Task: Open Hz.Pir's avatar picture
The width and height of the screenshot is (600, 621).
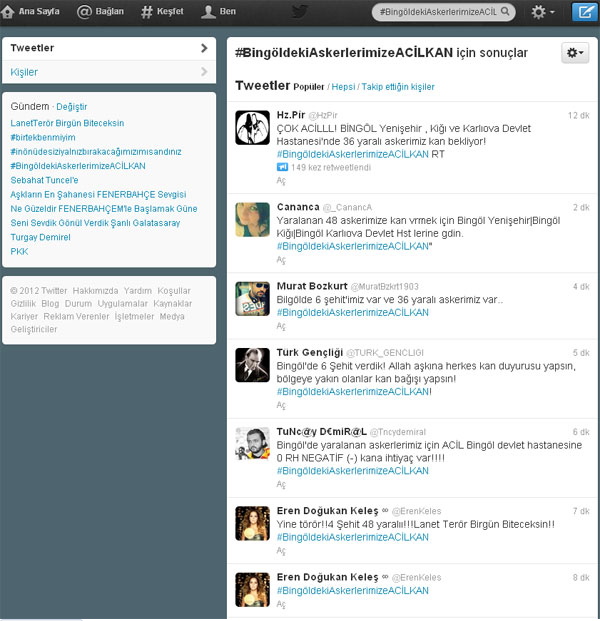Action: click(x=252, y=128)
